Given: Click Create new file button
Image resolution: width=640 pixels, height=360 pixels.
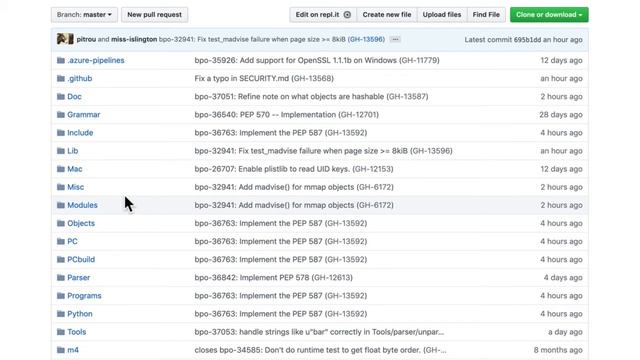Looking at the screenshot, I should 387,15.
